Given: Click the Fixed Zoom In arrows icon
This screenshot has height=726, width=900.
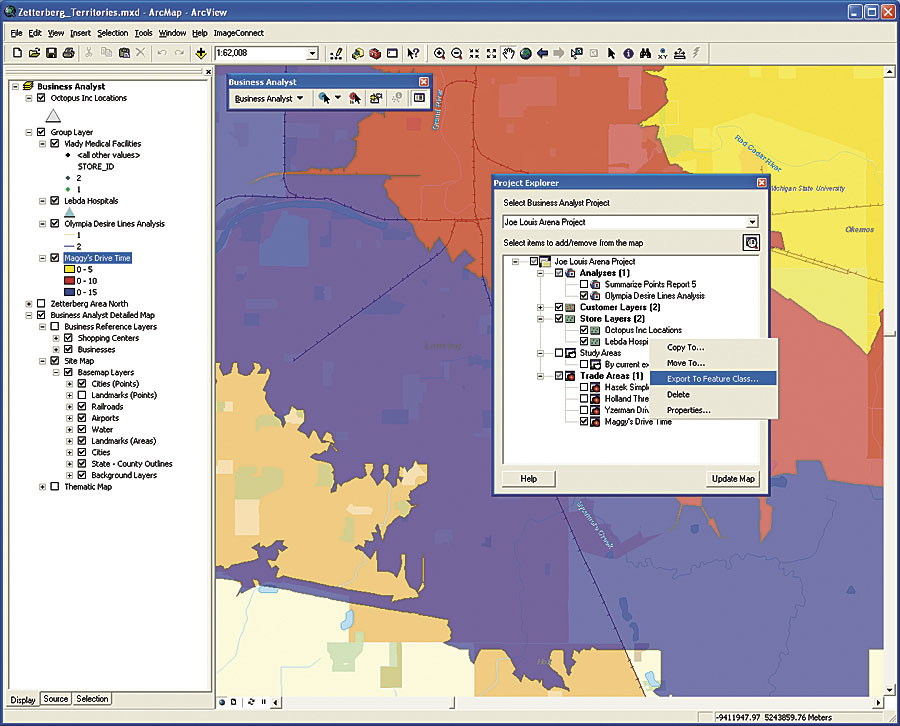Looking at the screenshot, I should click(x=474, y=53).
